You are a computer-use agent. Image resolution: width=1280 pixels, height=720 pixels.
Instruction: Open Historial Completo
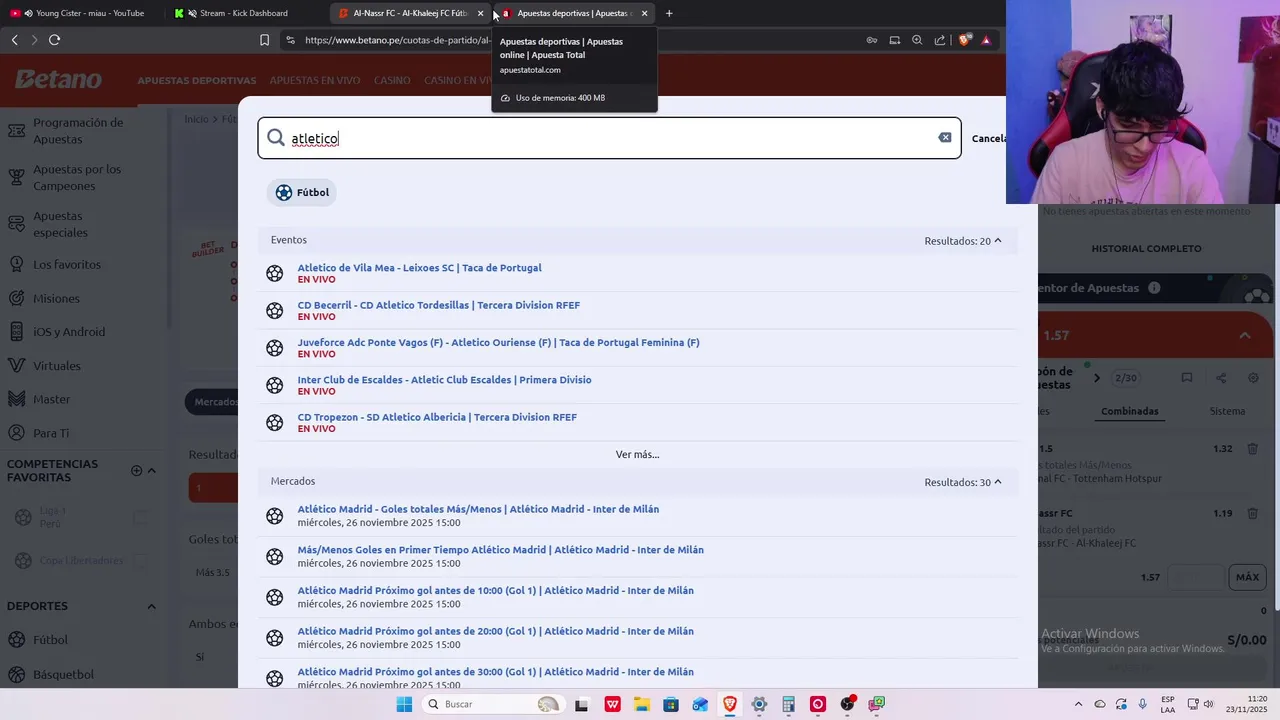click(x=1146, y=248)
